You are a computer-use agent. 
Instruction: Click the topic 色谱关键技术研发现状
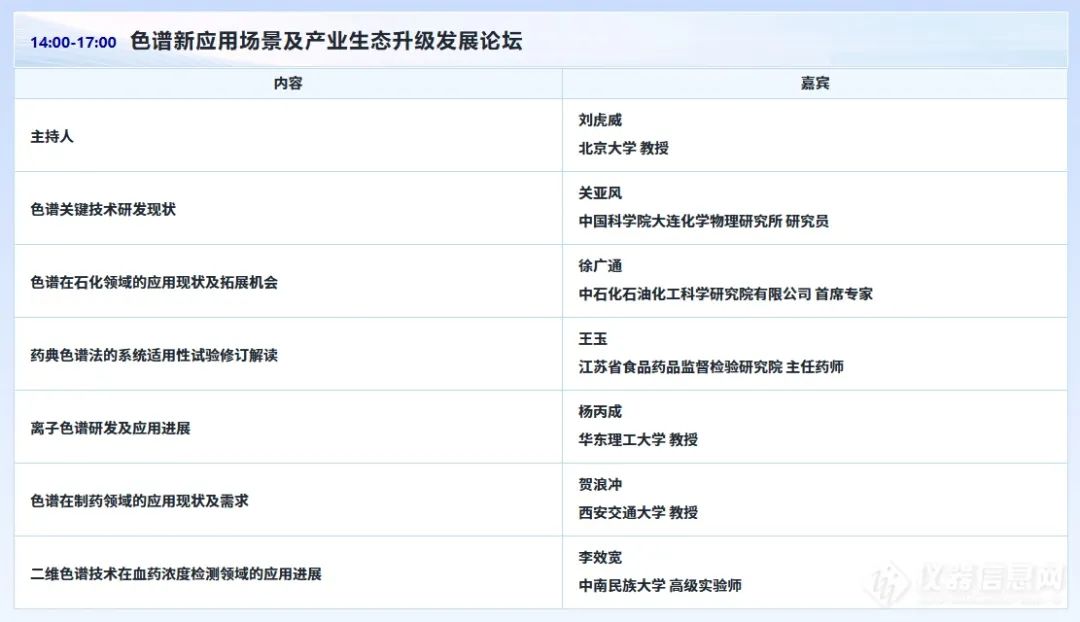click(103, 209)
